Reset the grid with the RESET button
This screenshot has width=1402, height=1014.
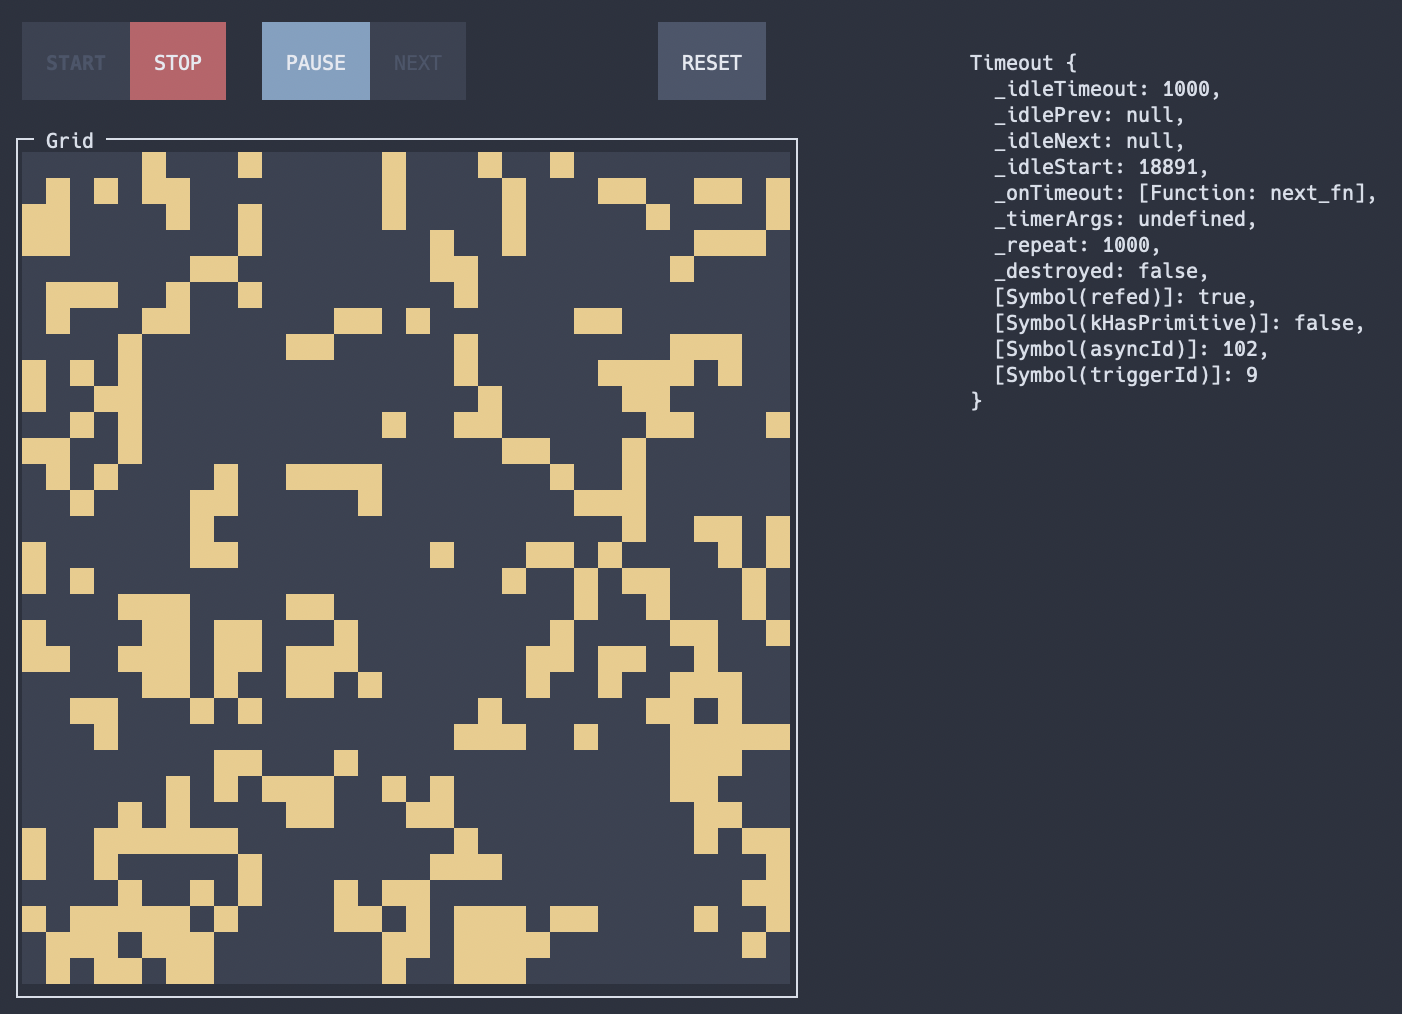pyautogui.click(x=712, y=61)
